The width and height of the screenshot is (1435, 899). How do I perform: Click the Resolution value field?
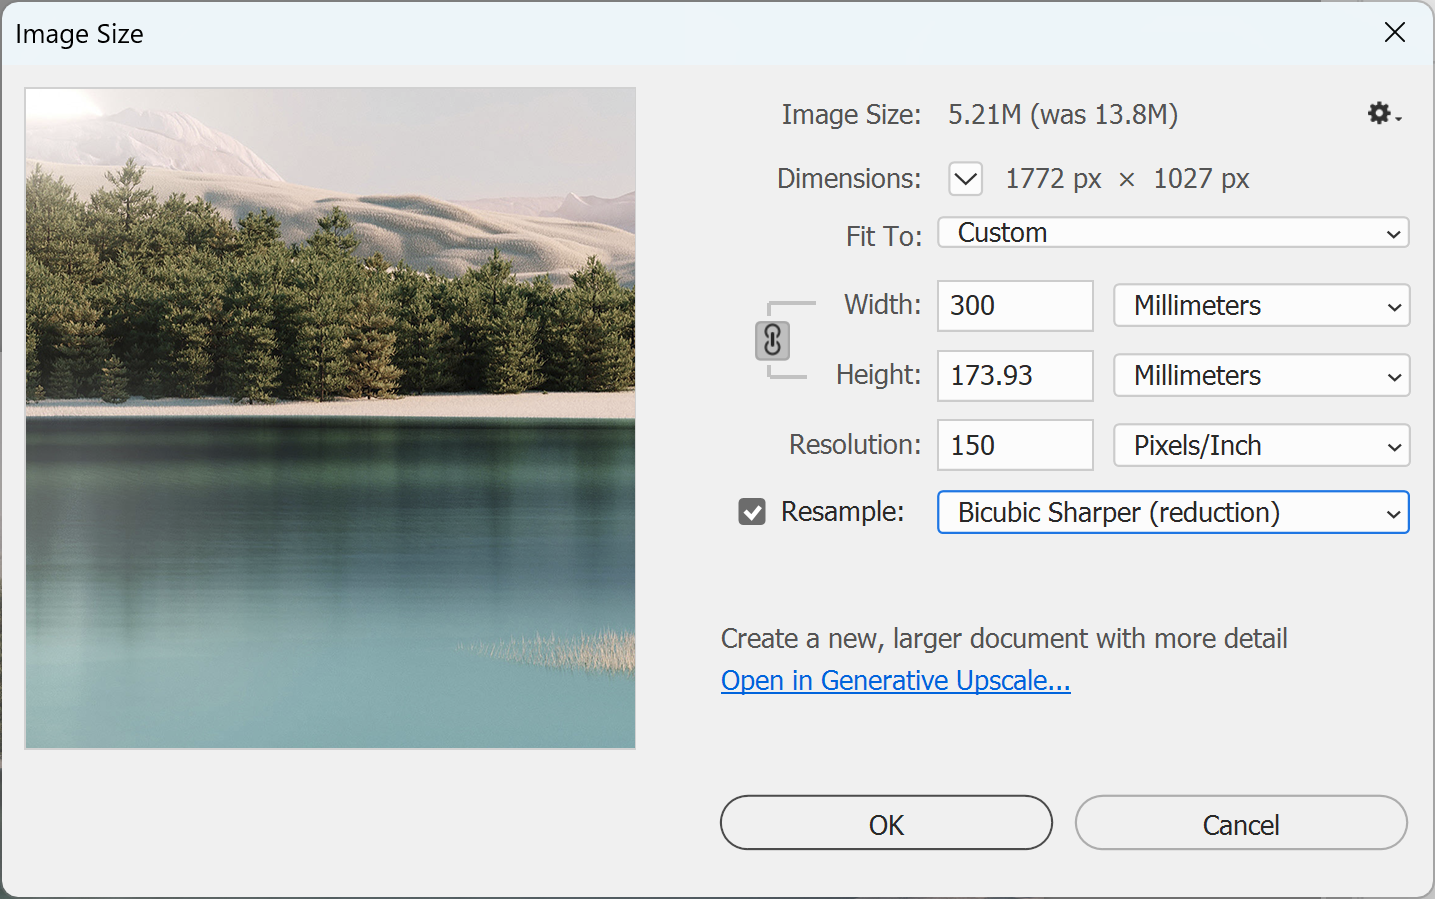coord(1015,445)
